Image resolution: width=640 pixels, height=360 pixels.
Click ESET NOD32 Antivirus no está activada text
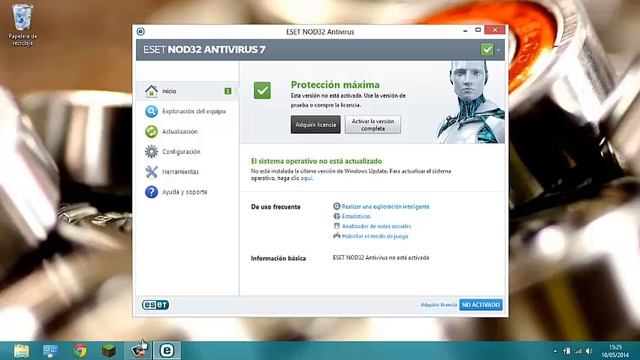tap(381, 258)
